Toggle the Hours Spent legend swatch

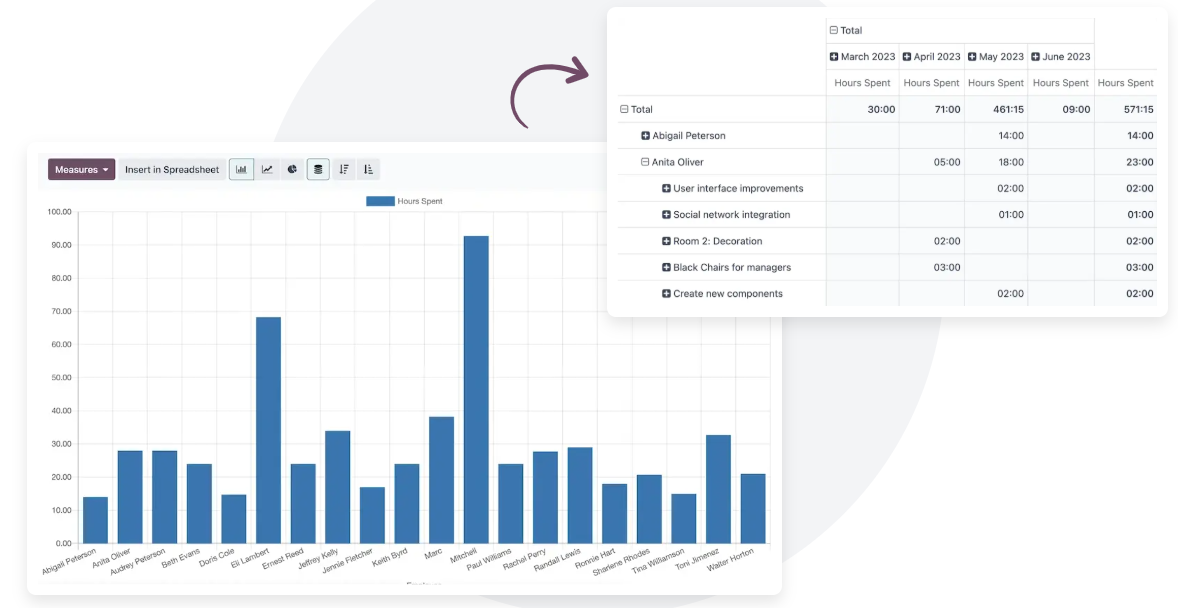click(380, 201)
